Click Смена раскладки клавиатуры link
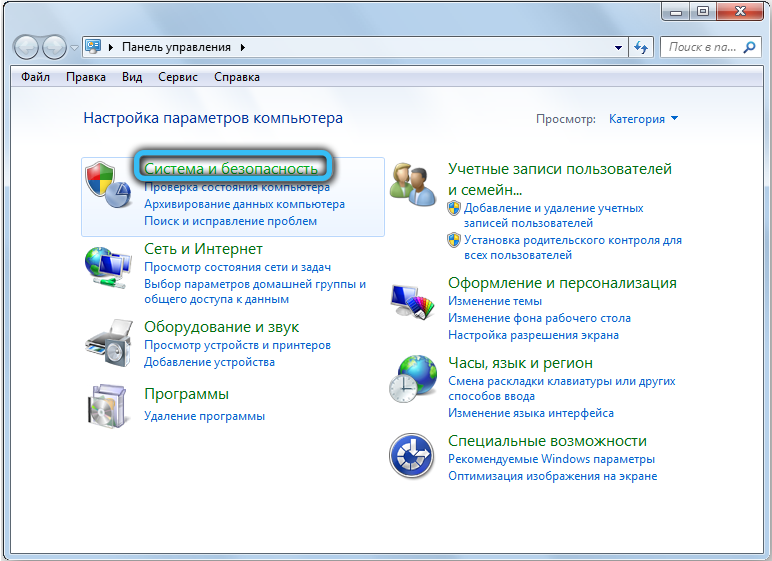Viewport: 772px width, 561px height. tap(562, 388)
